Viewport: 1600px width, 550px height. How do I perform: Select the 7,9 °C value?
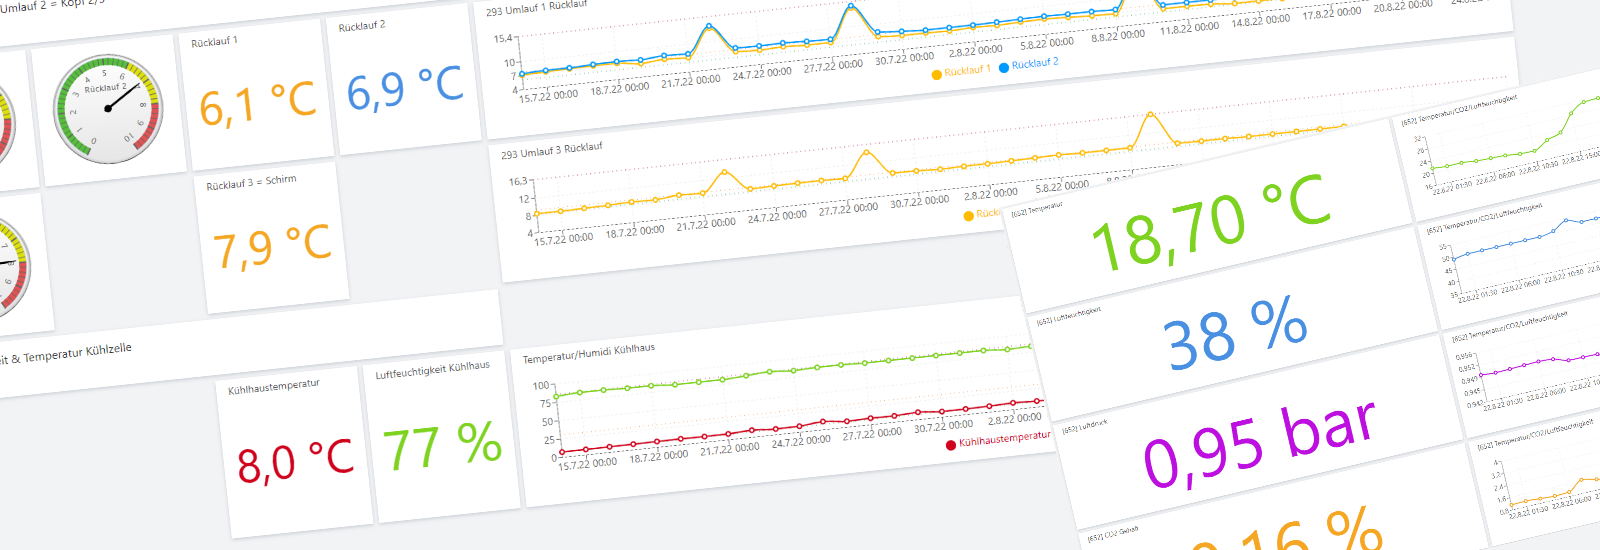(272, 246)
